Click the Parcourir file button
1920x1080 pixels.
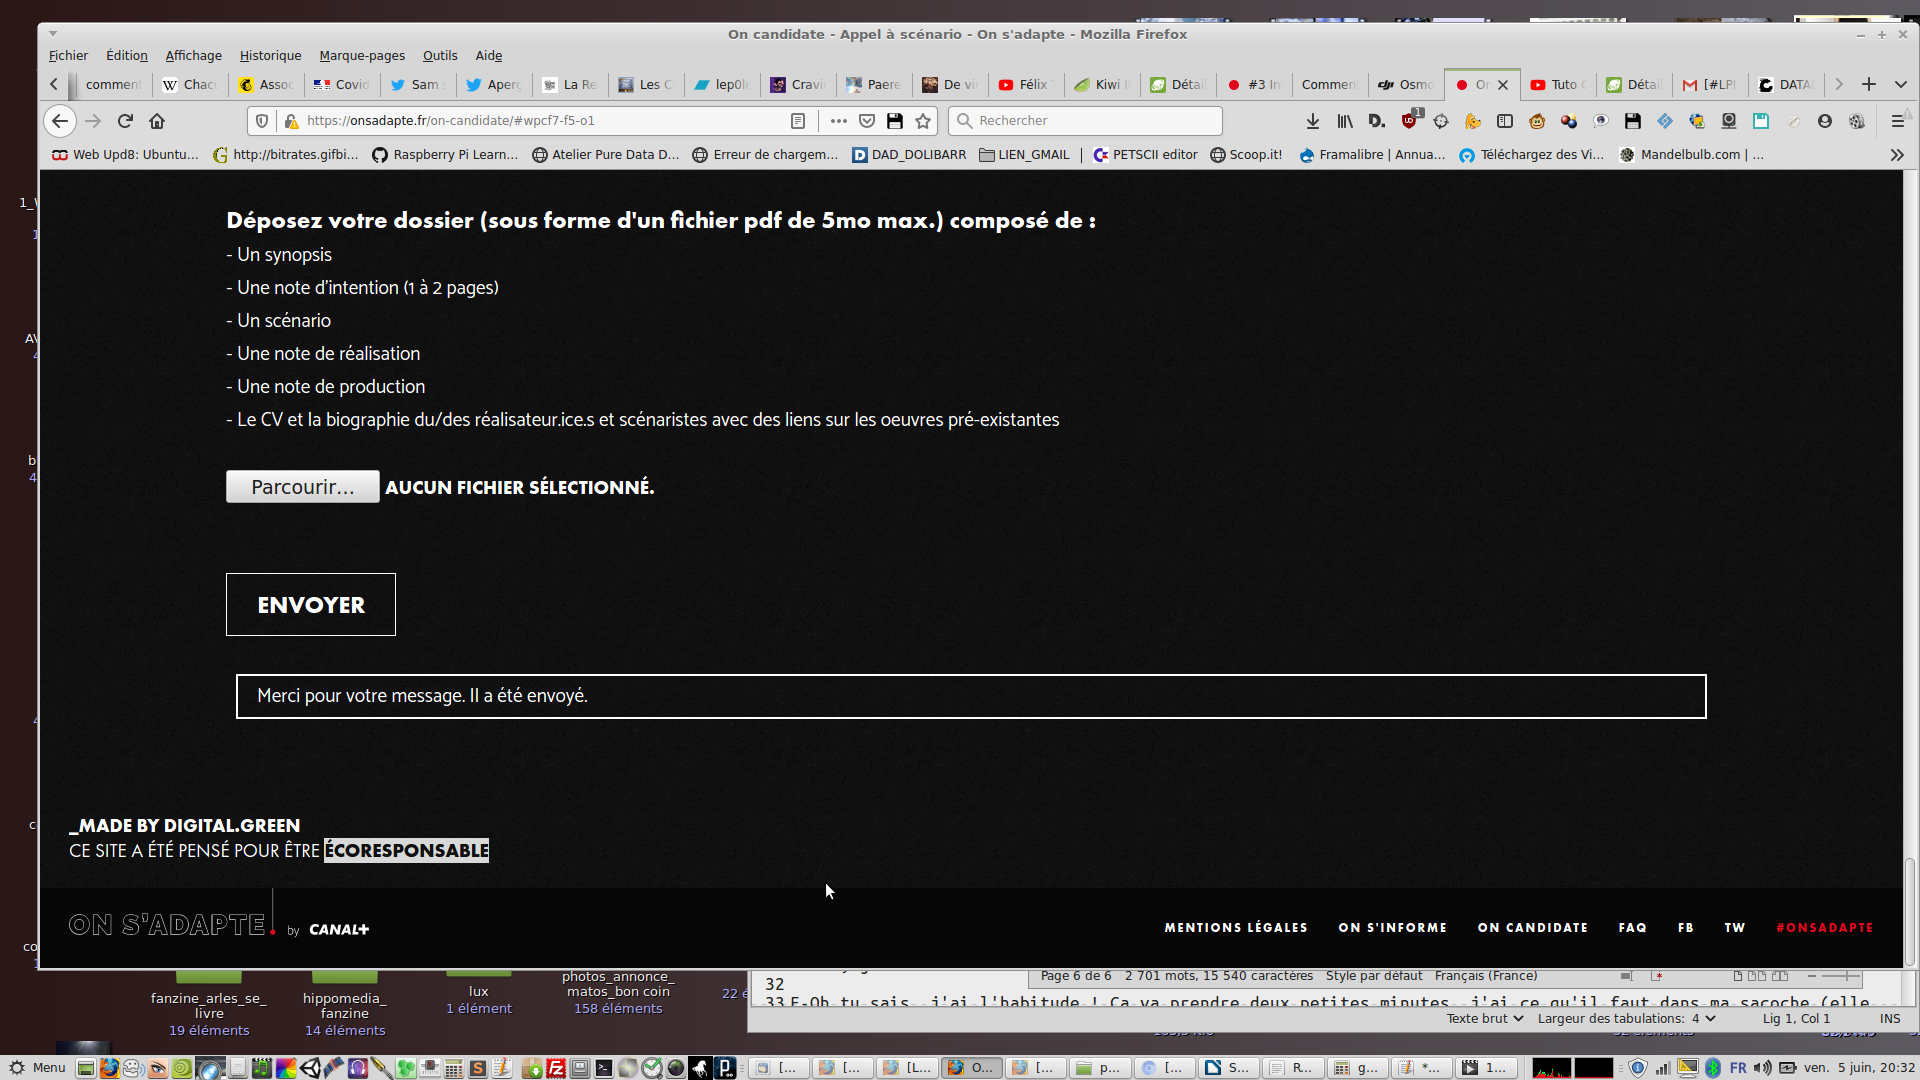pos(302,487)
